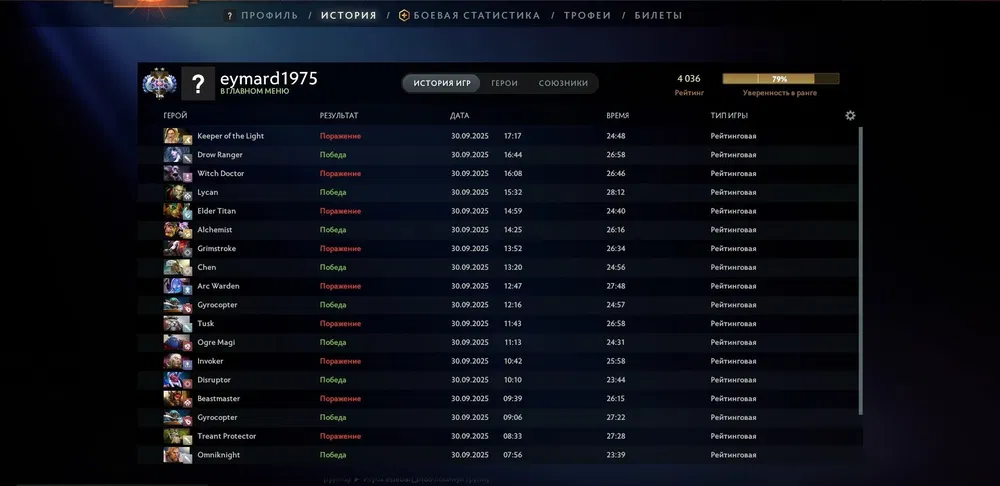Click Lycan hero portrait
Viewport: 1000px width, 486px height.
177,192
